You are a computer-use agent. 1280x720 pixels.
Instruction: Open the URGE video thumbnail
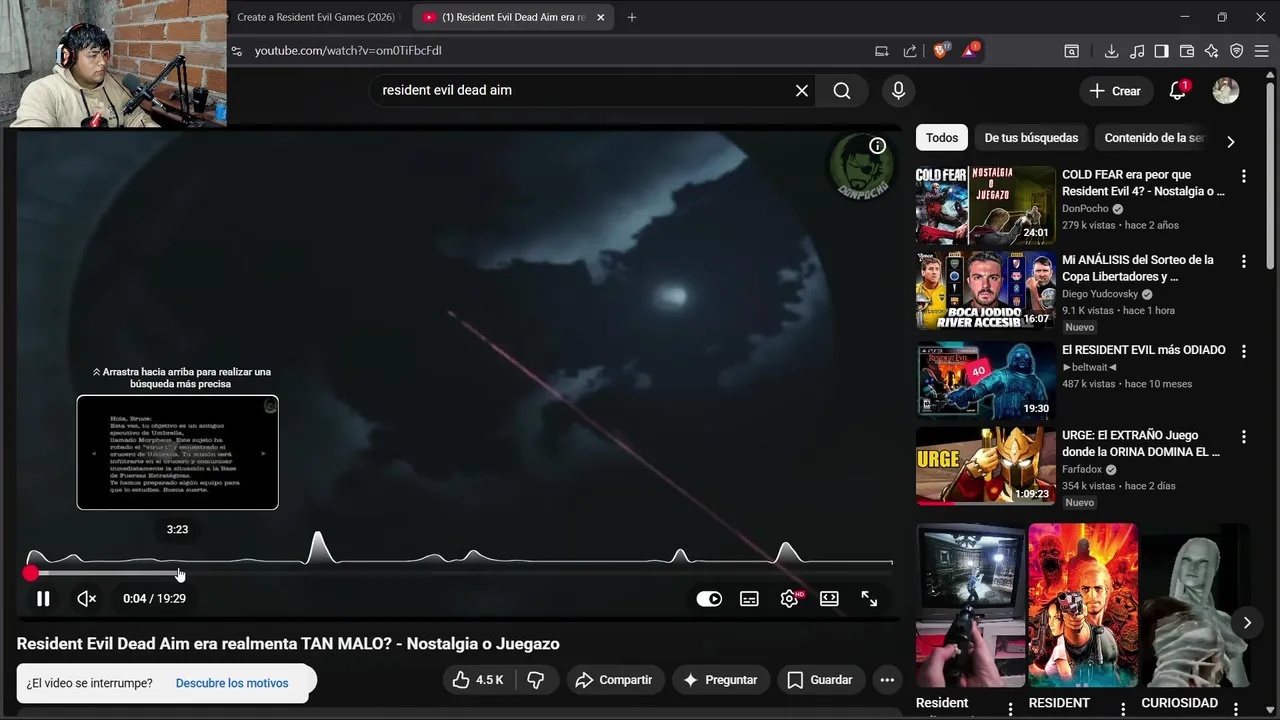985,466
